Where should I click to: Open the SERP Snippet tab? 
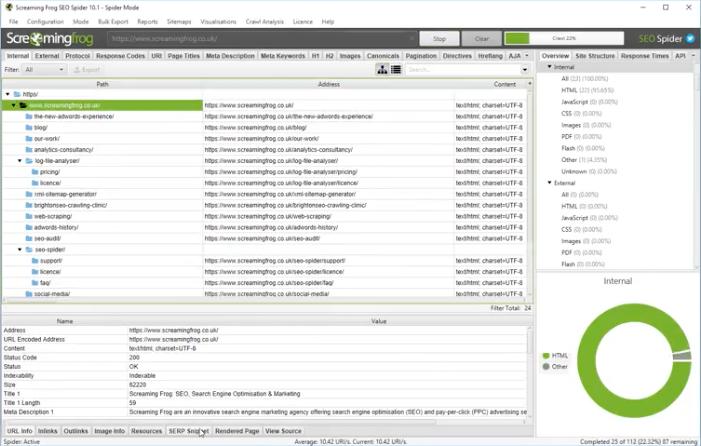(189, 431)
